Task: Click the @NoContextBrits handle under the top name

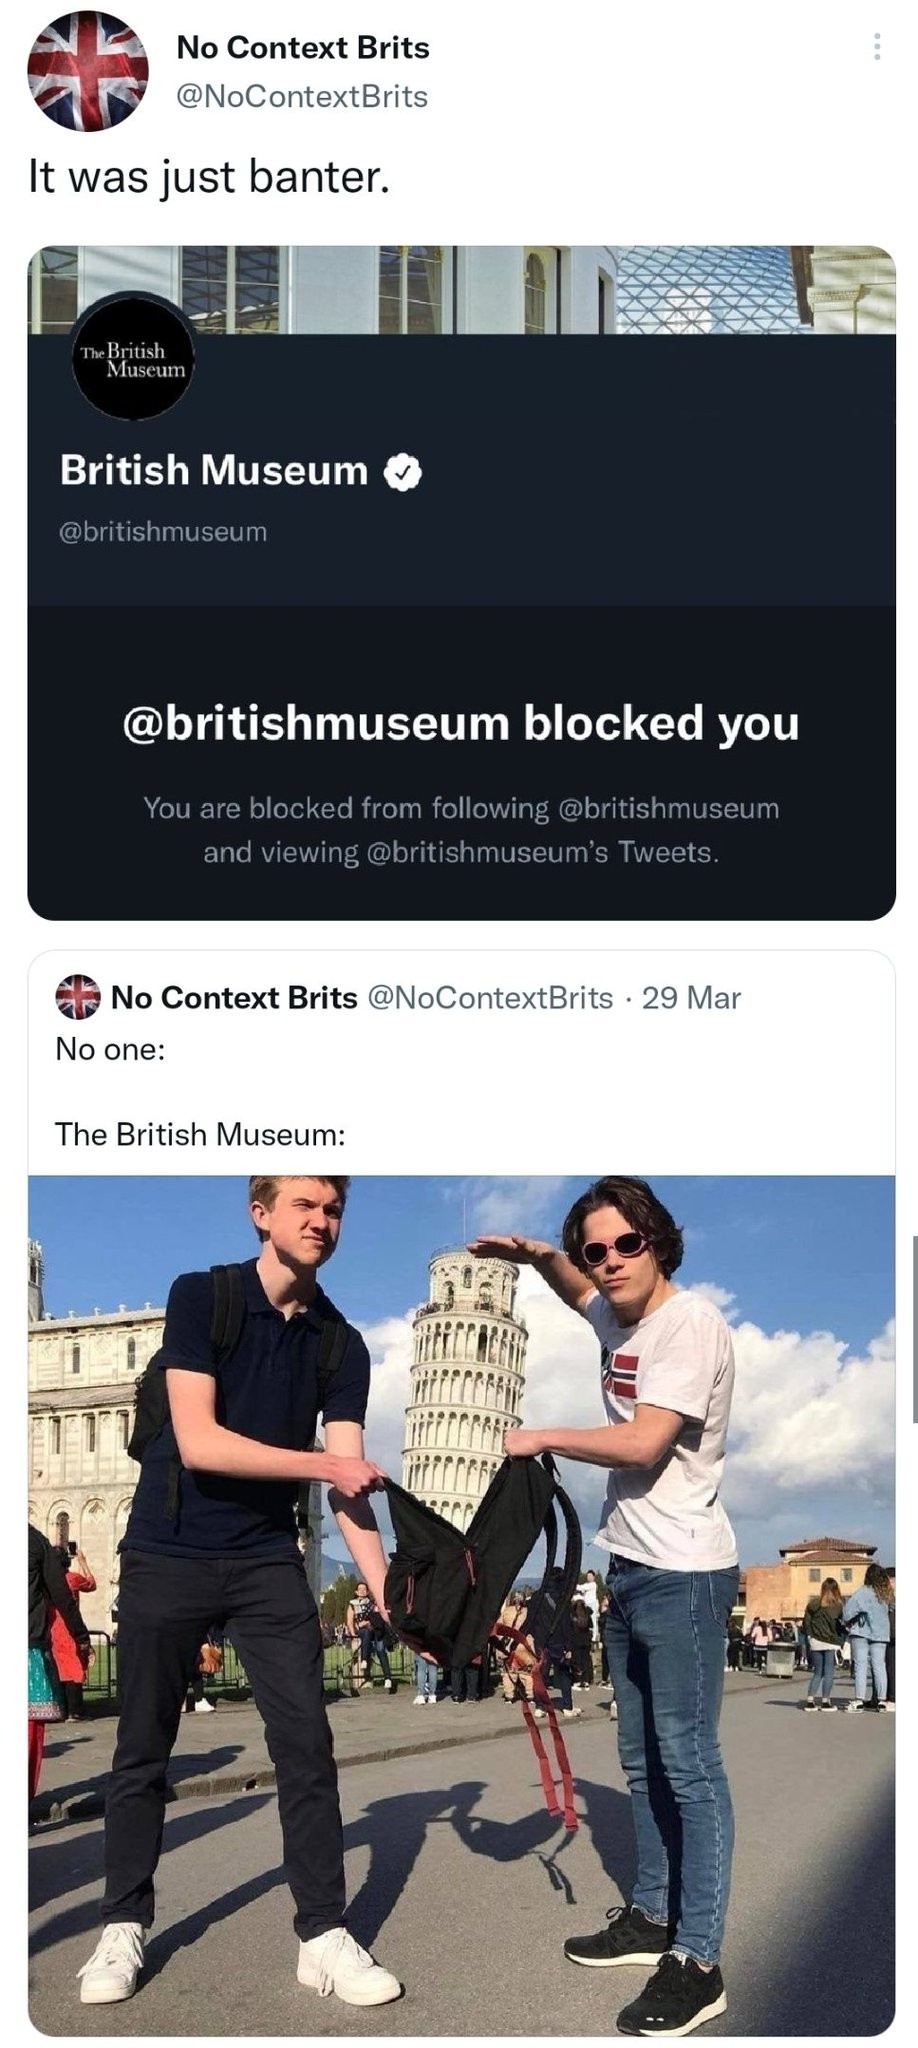Action: [302, 97]
